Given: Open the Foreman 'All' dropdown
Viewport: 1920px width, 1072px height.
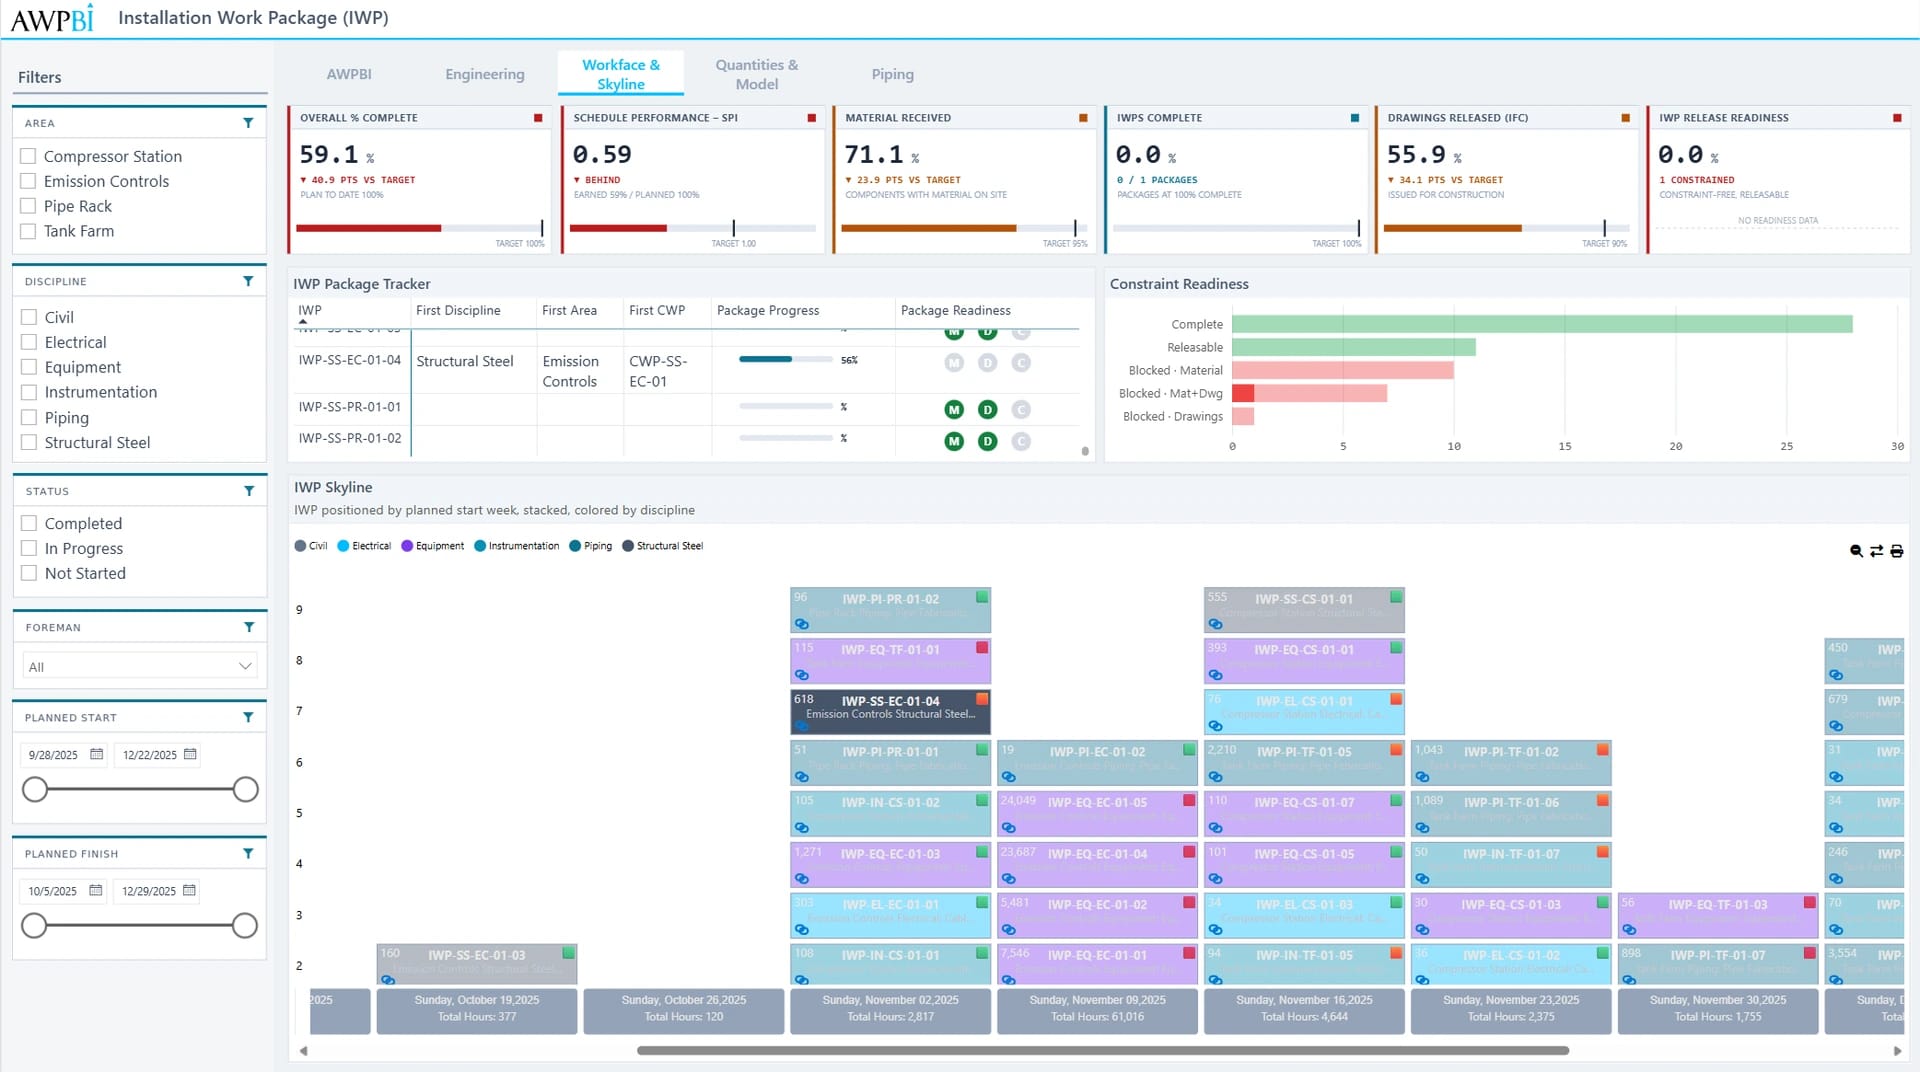Looking at the screenshot, I should (140, 666).
